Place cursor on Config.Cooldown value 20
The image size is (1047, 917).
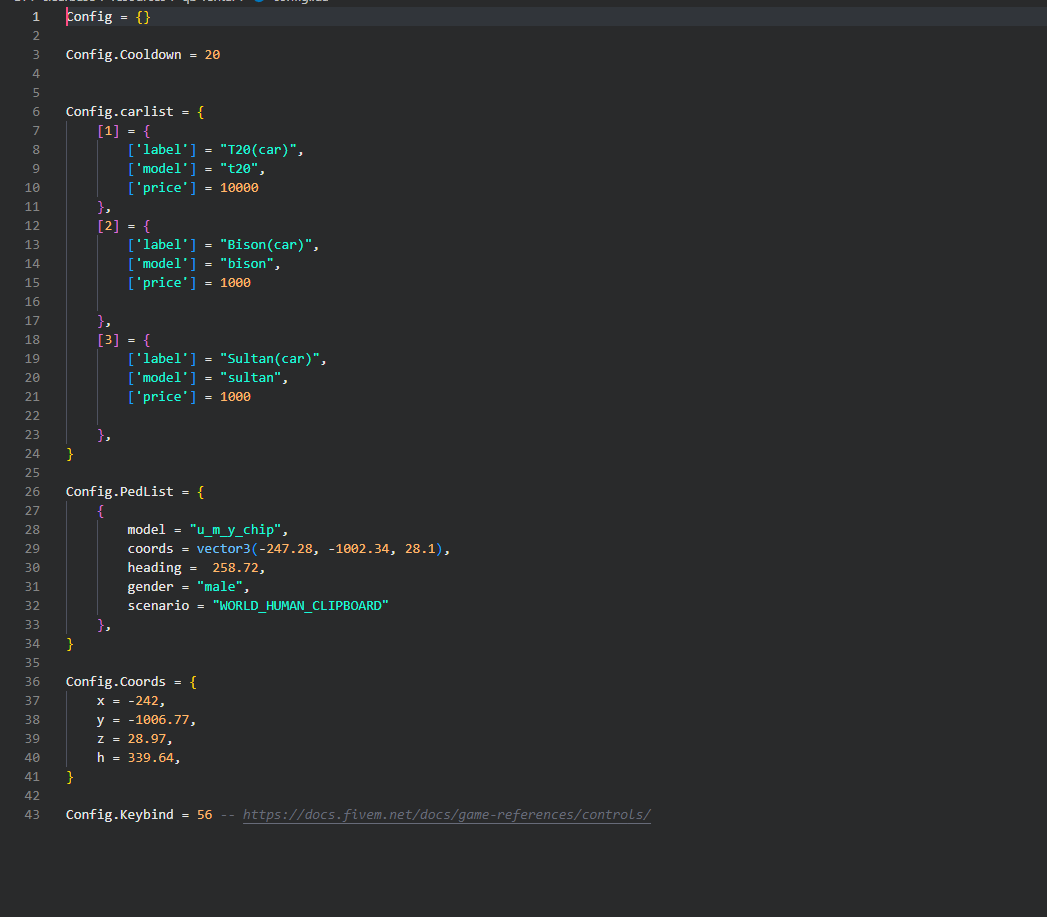click(212, 55)
